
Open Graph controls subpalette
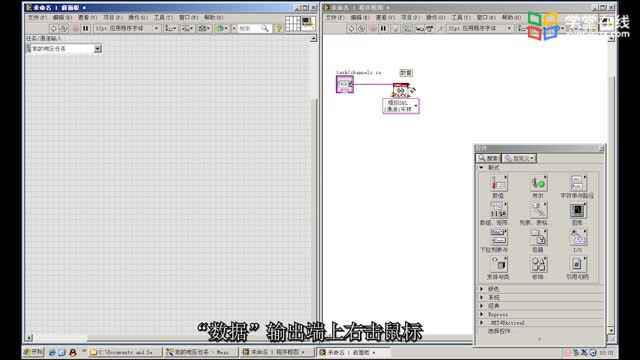point(577,210)
